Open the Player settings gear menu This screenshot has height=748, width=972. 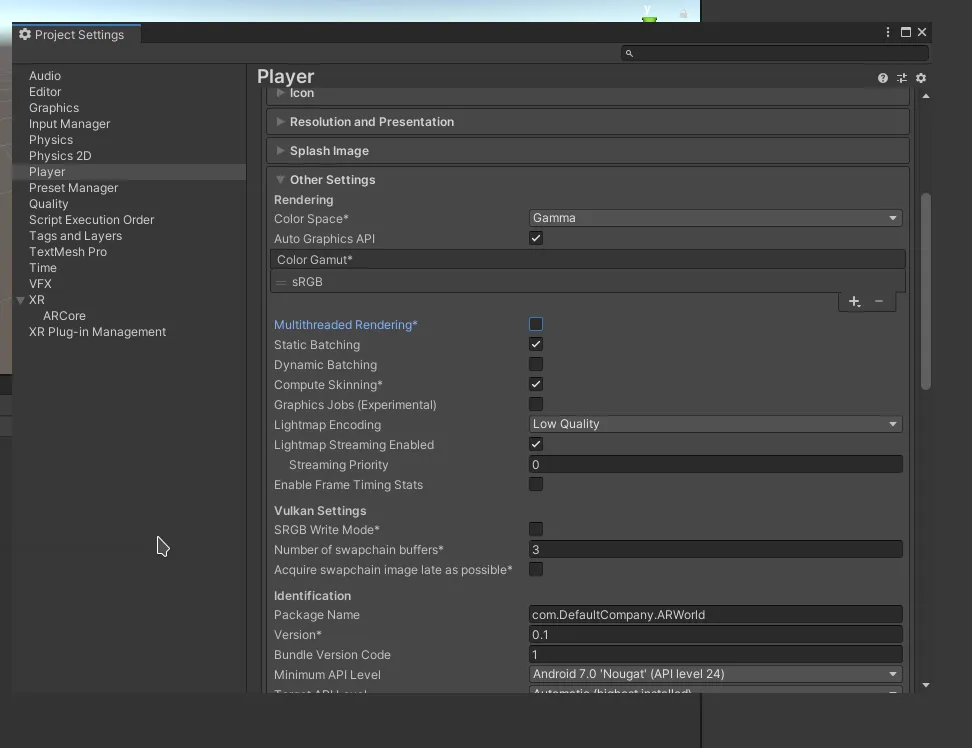tap(921, 78)
